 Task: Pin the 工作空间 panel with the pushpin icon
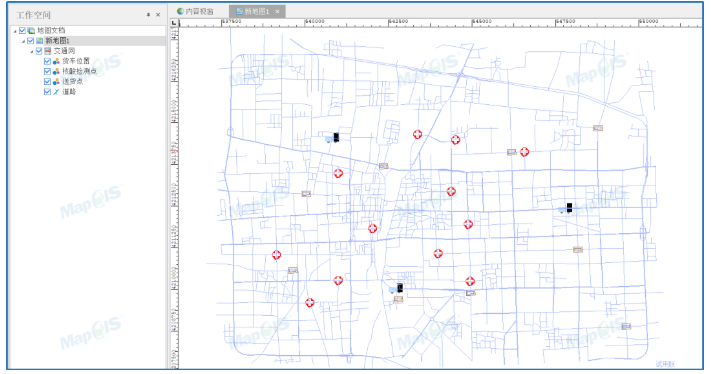148,15
